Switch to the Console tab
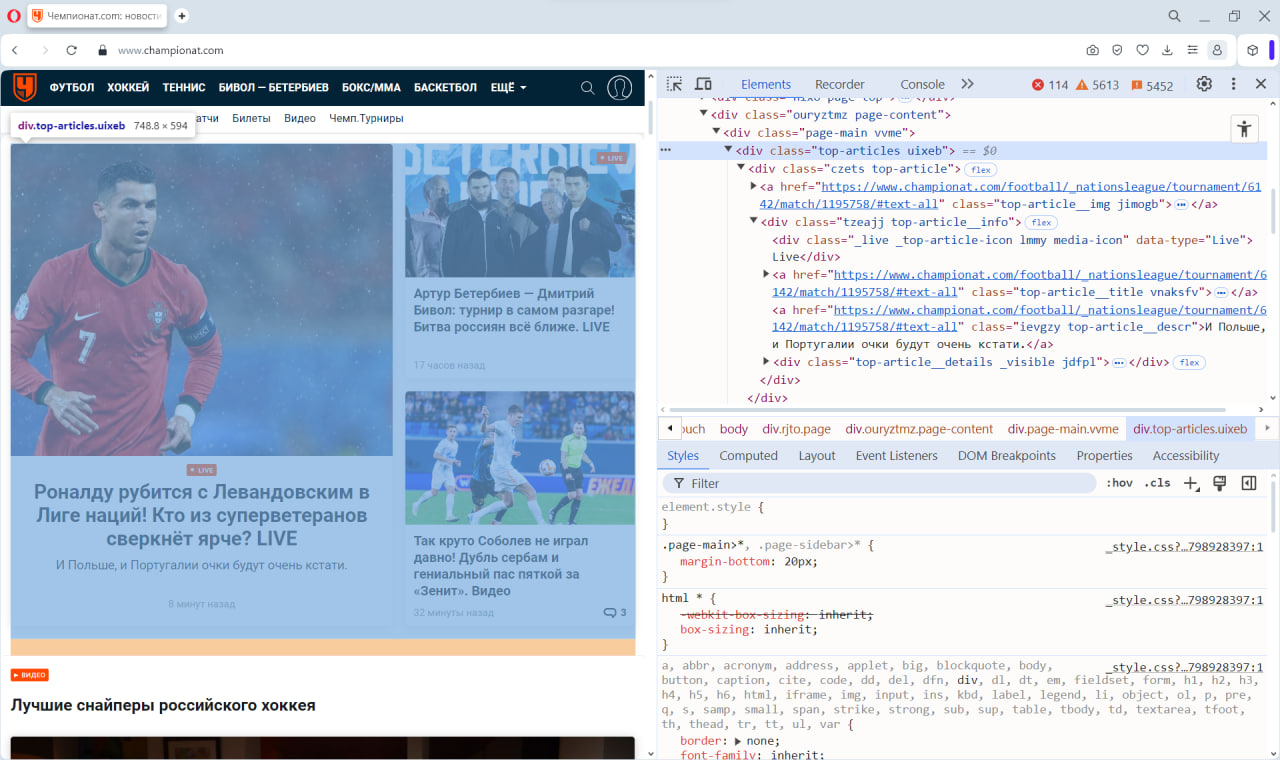Viewport: 1280px width, 760px height. tap(922, 84)
